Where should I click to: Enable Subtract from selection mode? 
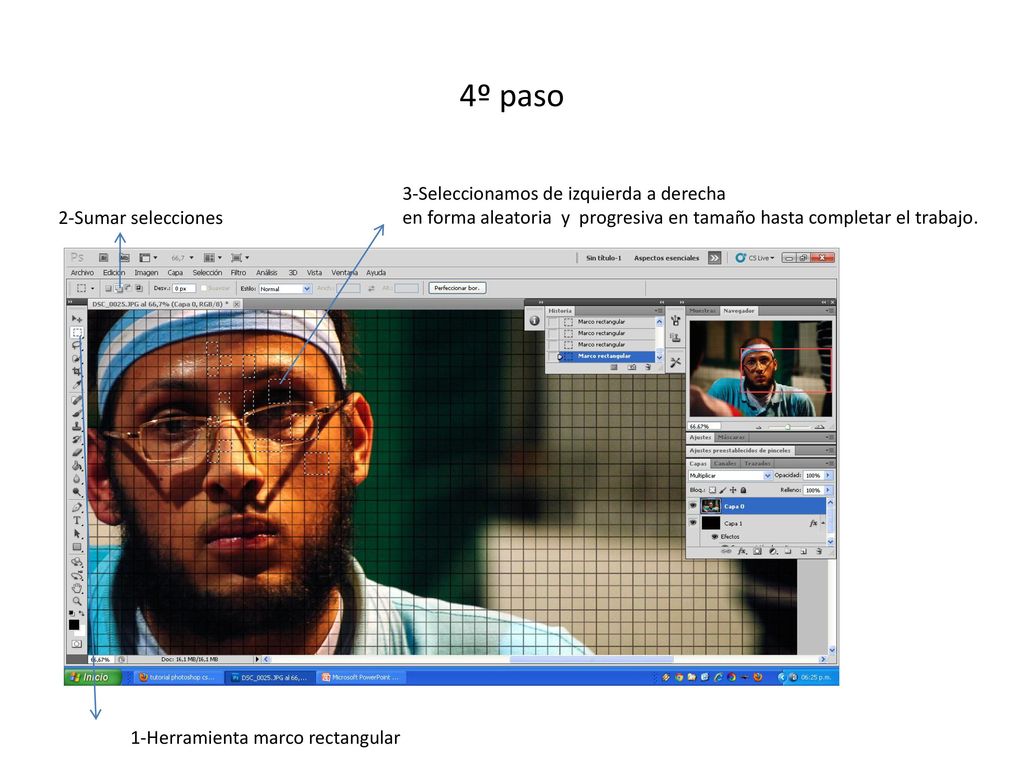(x=129, y=288)
